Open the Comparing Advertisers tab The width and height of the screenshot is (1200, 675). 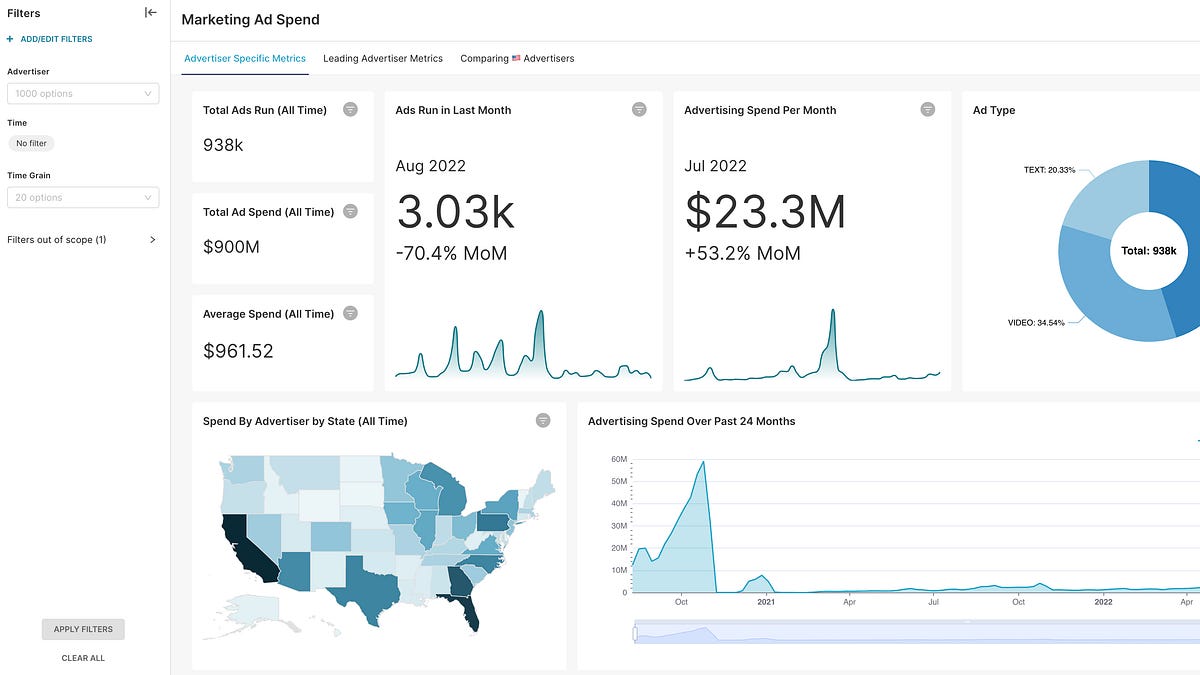click(517, 58)
